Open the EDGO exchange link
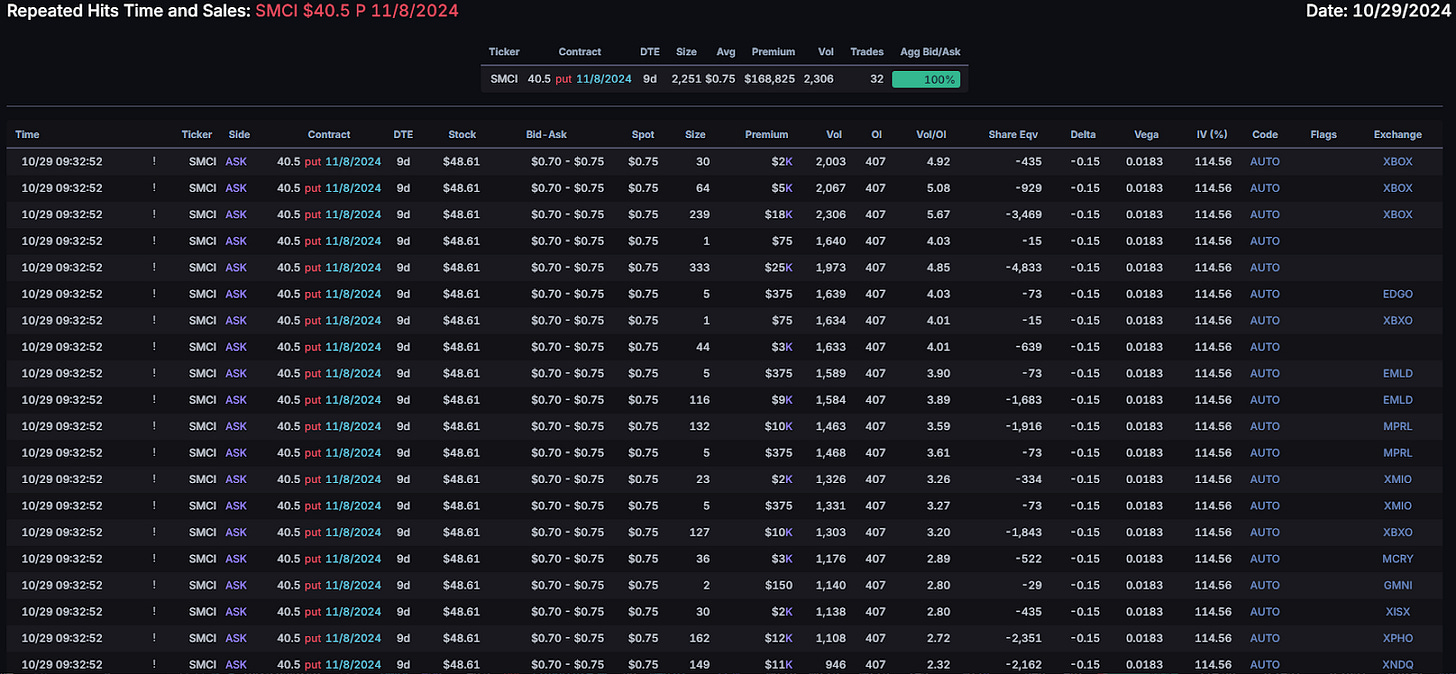Image resolution: width=1456 pixels, height=674 pixels. (x=1397, y=294)
